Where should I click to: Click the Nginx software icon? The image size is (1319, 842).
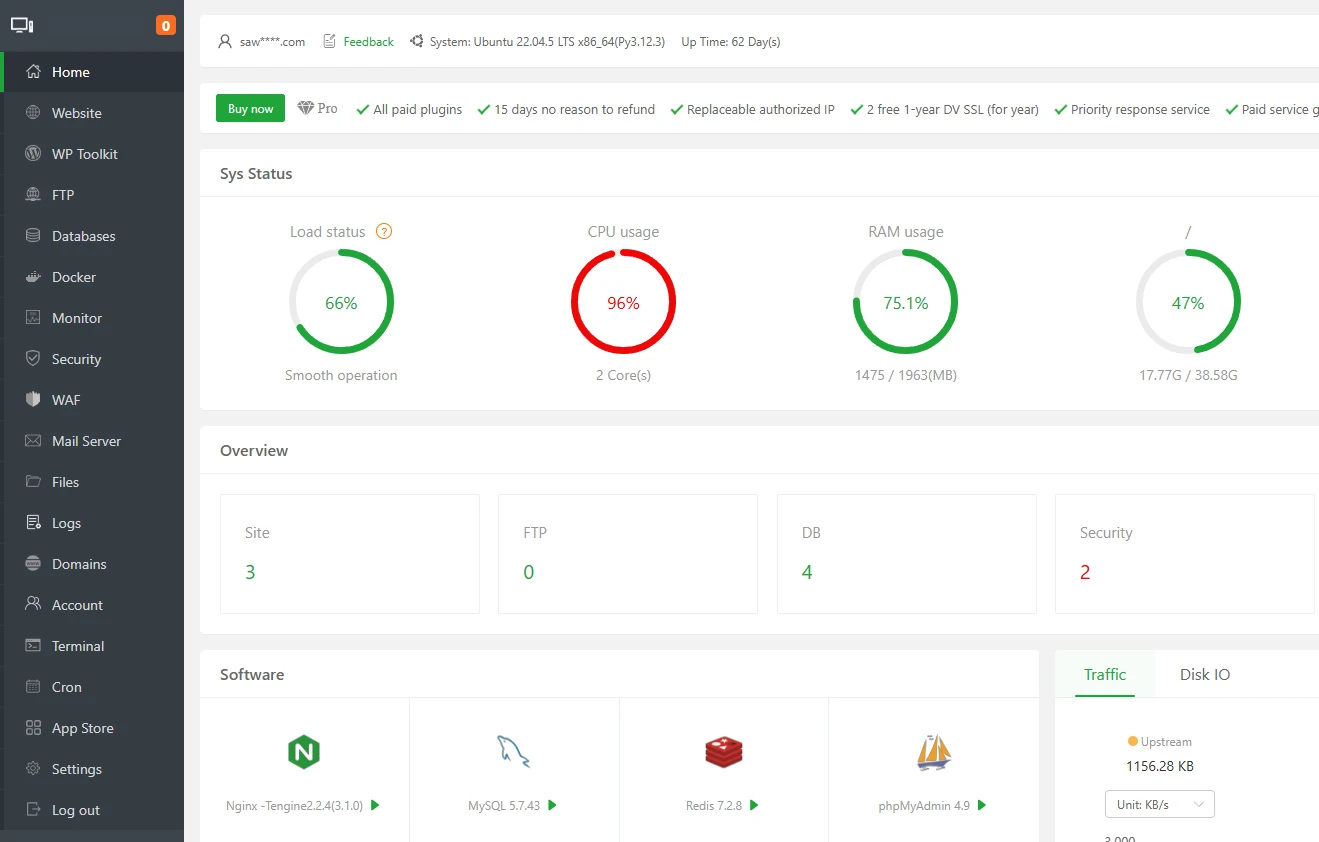pos(303,751)
